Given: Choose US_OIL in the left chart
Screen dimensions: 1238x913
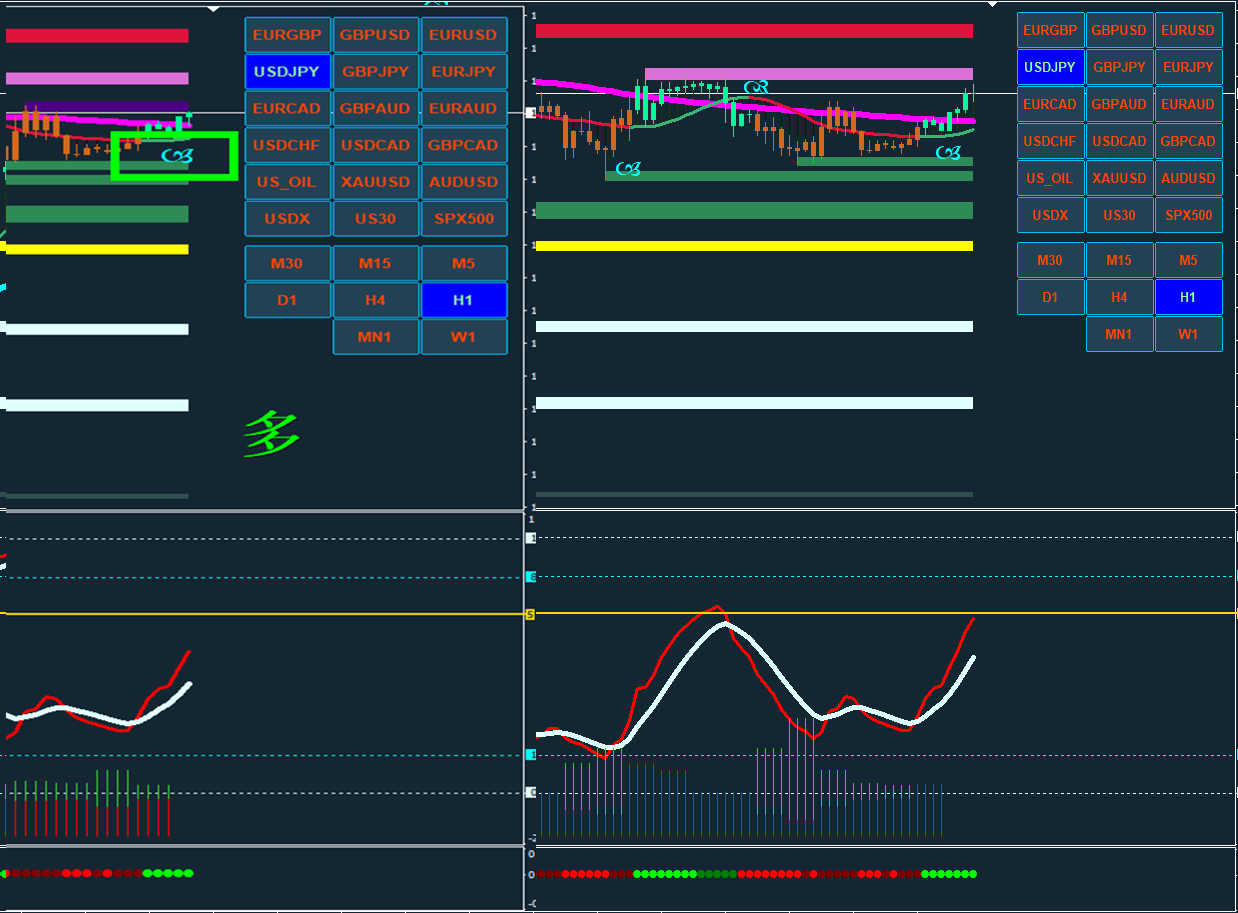Looking at the screenshot, I should (x=287, y=182).
